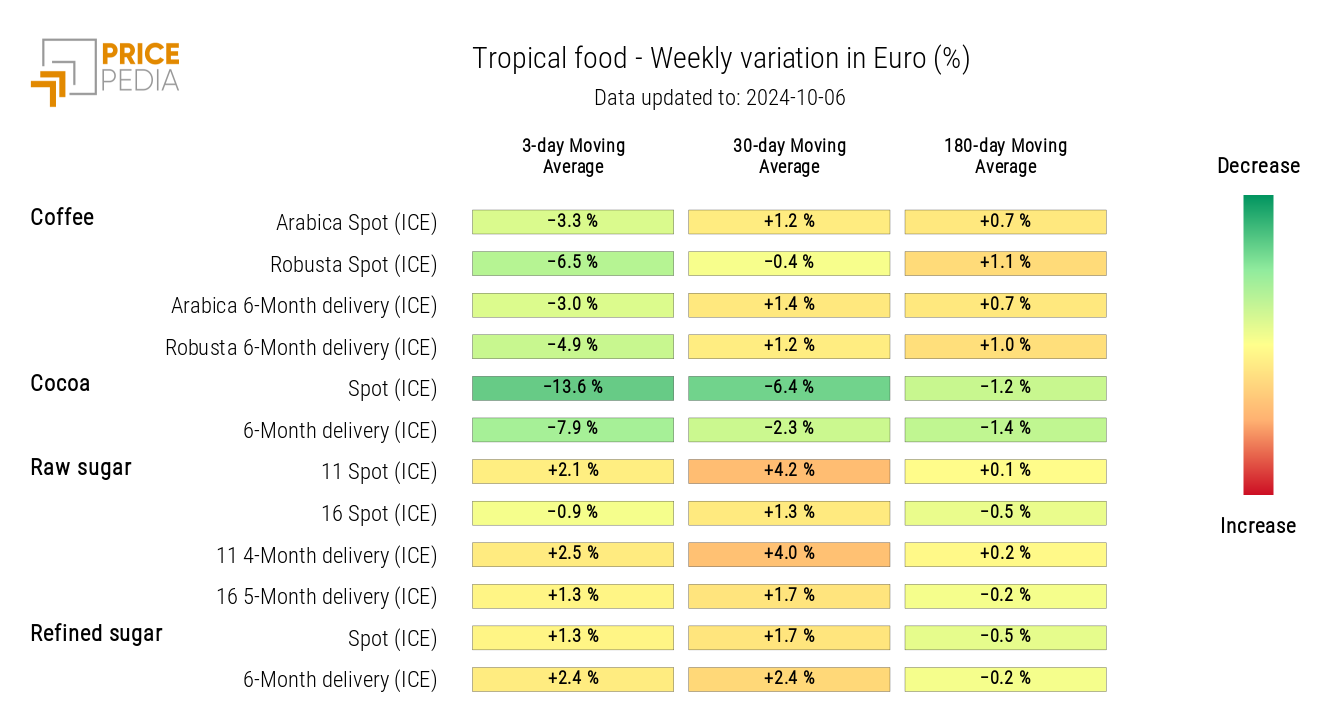
Task: Click the color gradient legend bar
Action: click(1258, 344)
